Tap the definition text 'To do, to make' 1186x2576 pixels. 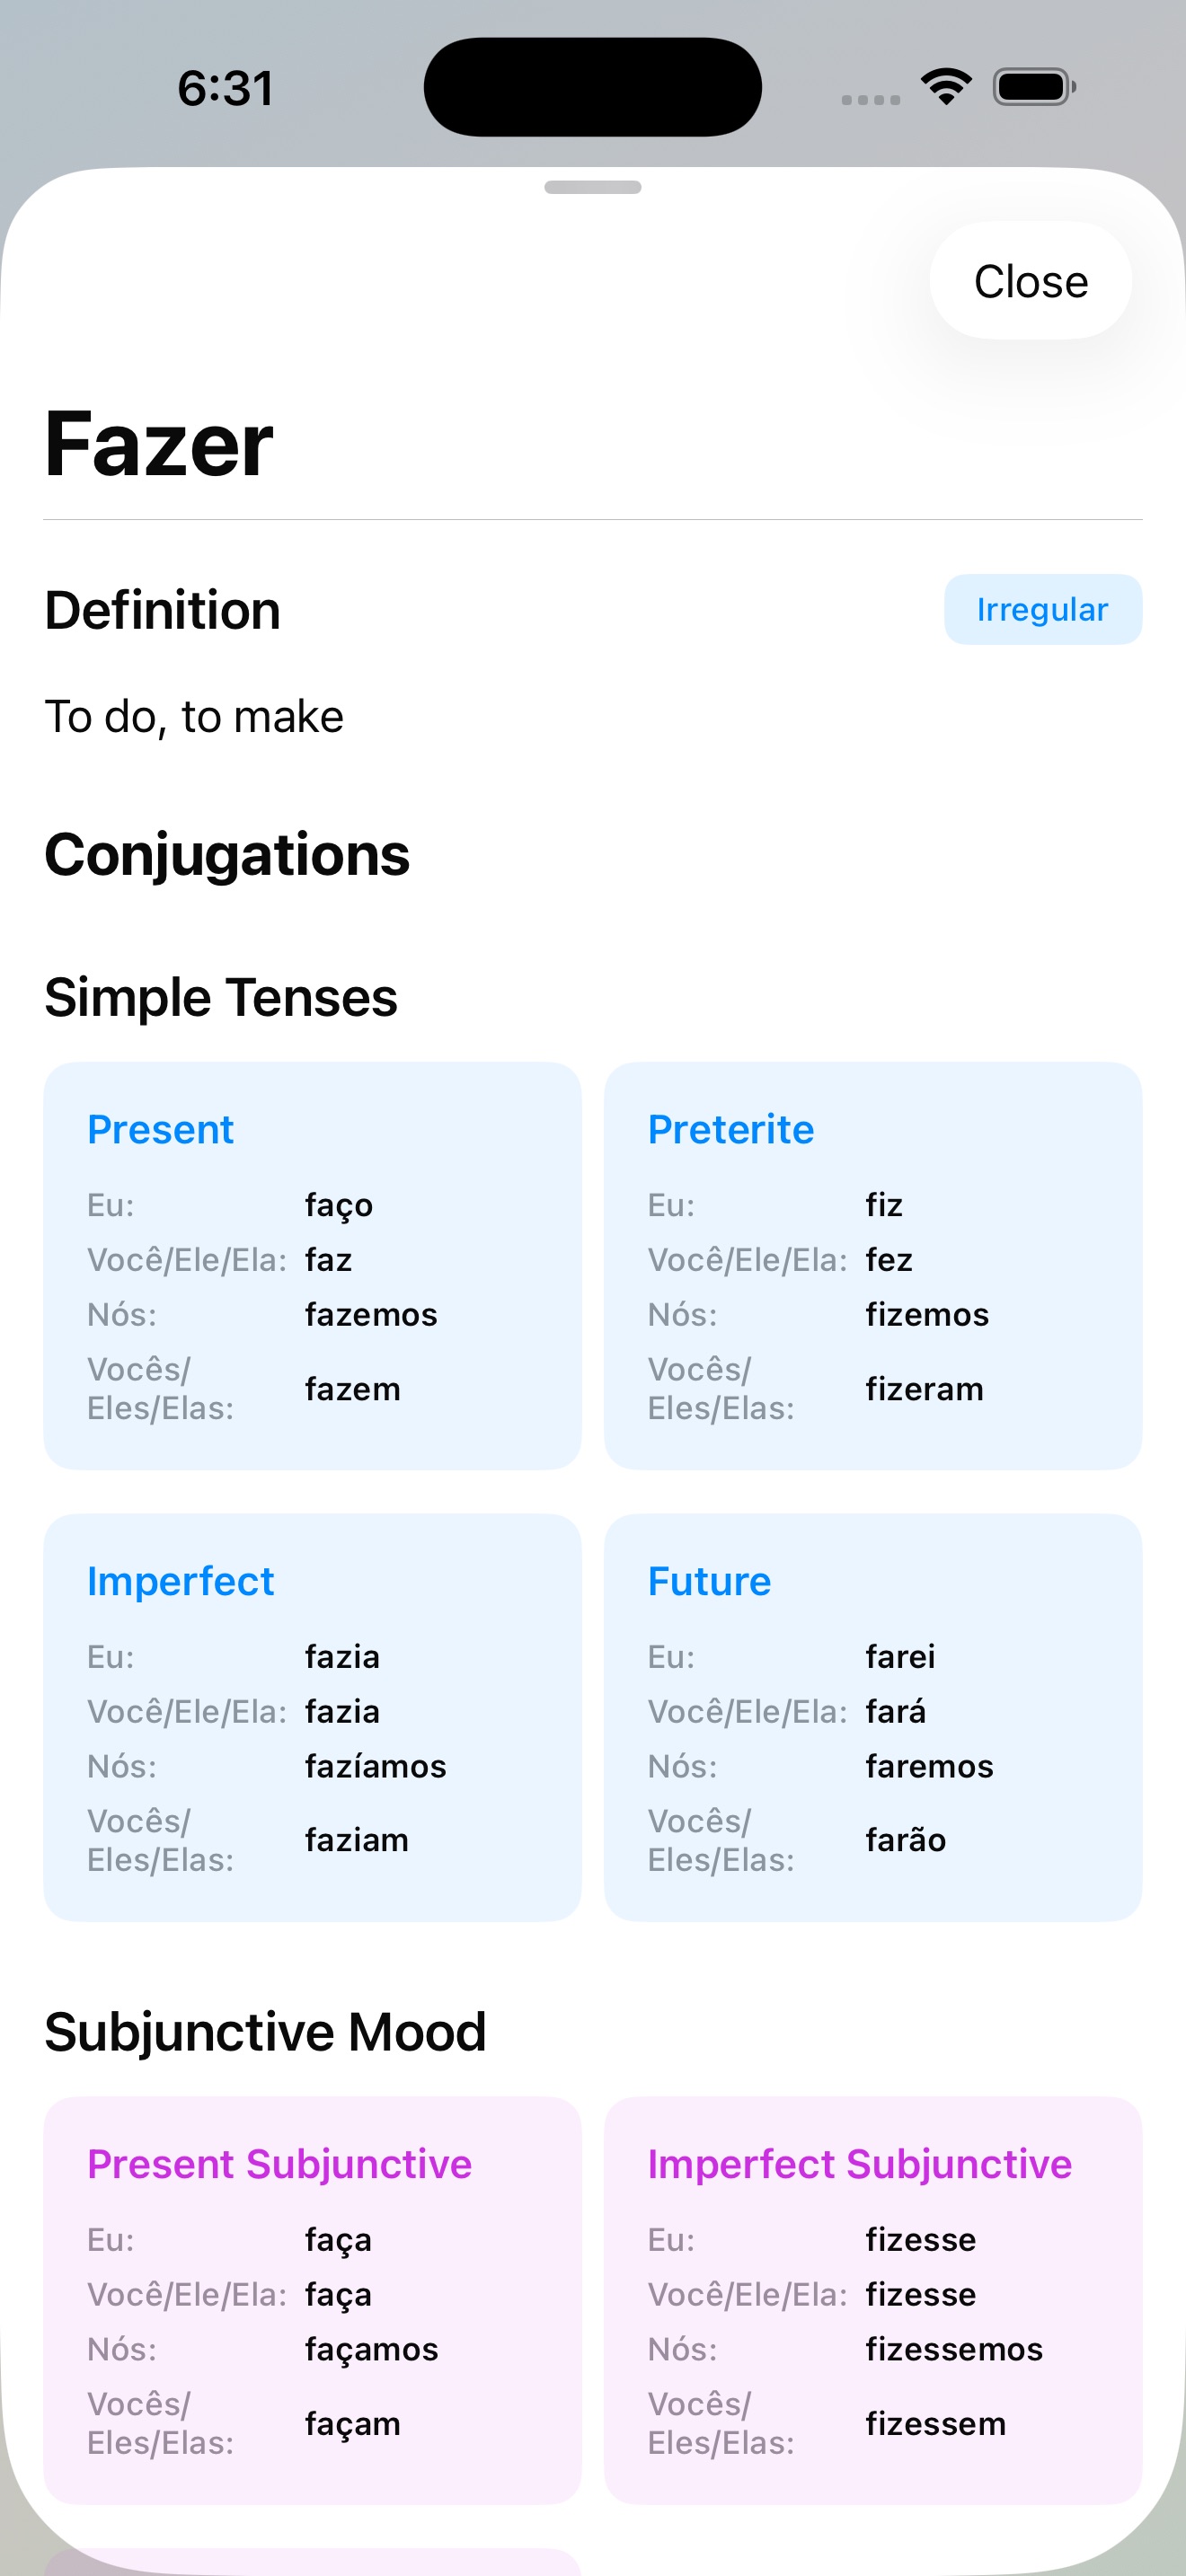tap(194, 716)
